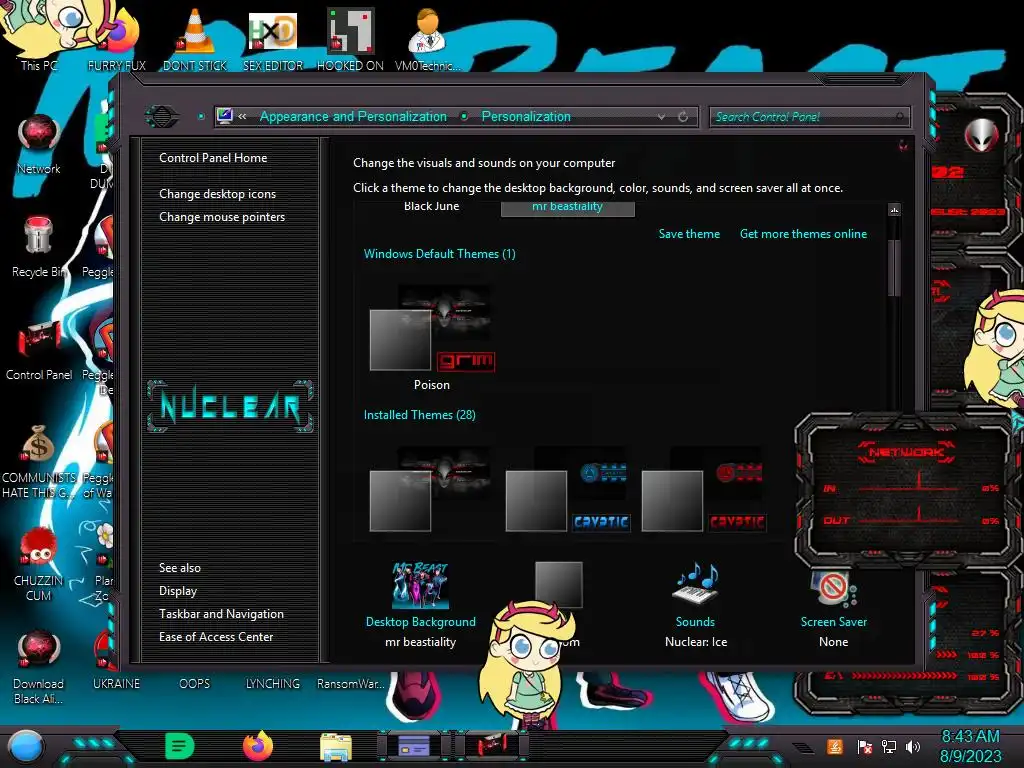The width and height of the screenshot is (1024, 768).
Task: Click the double chevron breadcrumb expander
Action: [242, 117]
